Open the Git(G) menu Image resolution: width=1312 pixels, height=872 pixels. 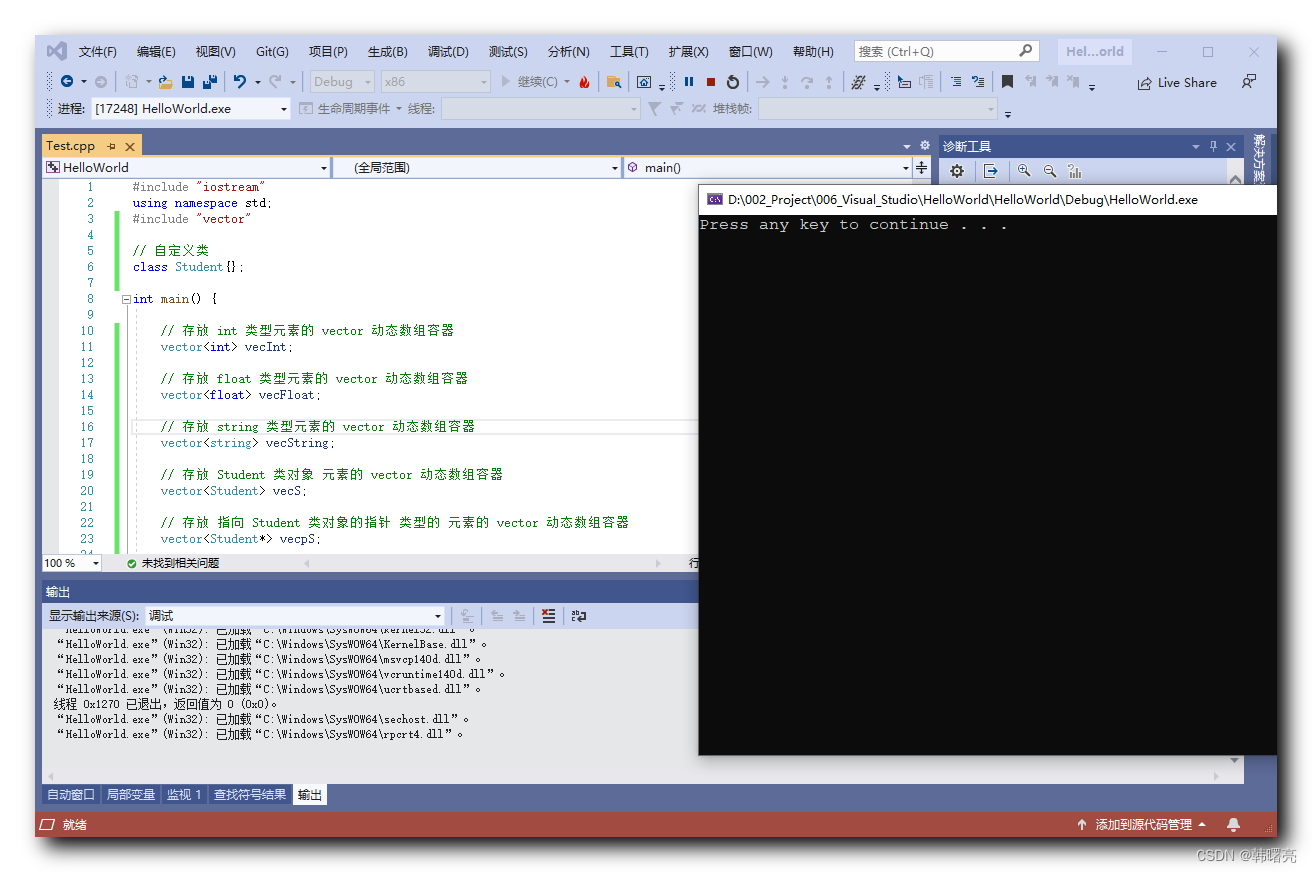272,52
